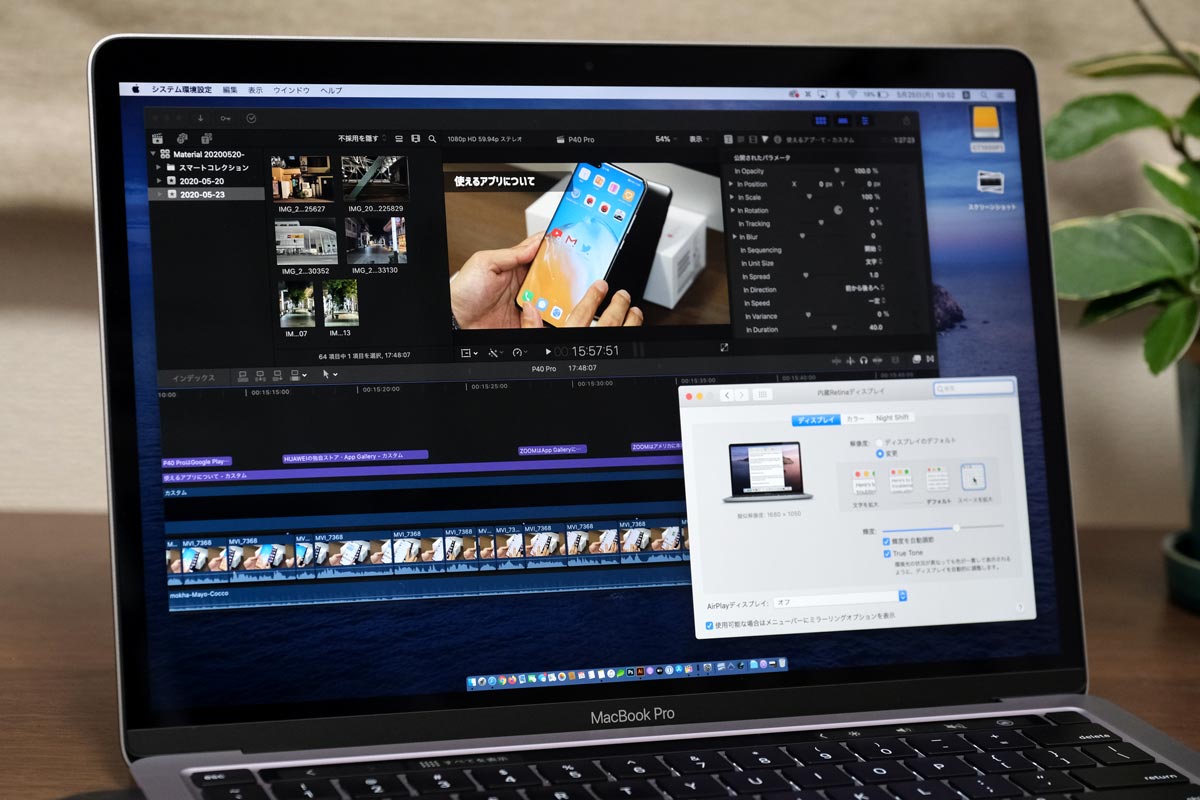The width and height of the screenshot is (1200, 800).
Task: Open the effects browser icon
Action: point(917,360)
